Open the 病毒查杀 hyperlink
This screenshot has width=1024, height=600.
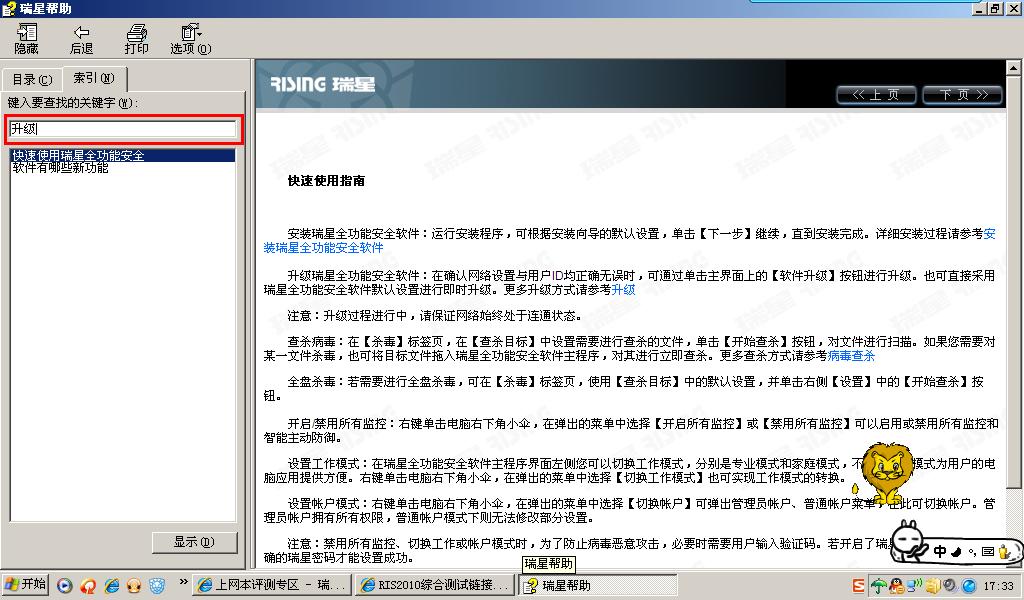(x=851, y=356)
